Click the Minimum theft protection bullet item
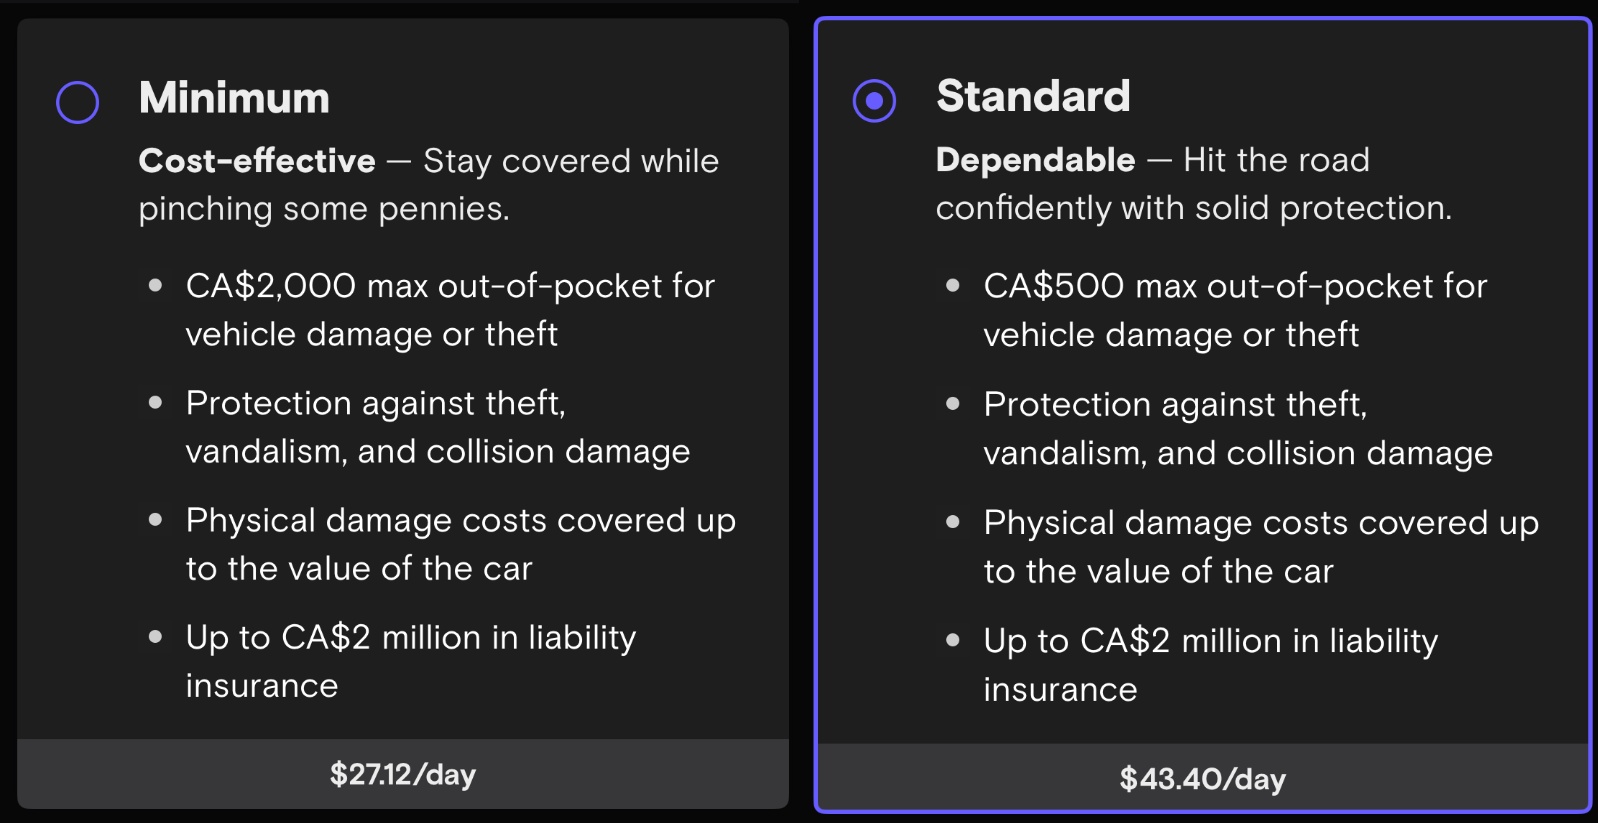The image size is (1598, 823). pos(437,427)
